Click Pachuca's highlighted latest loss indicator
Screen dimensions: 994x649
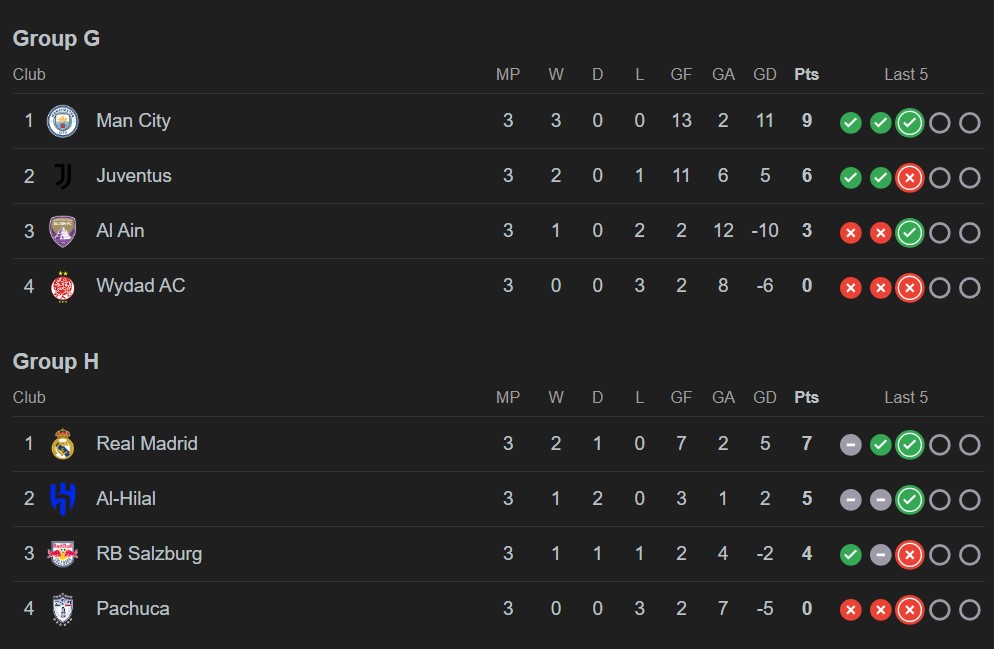[x=909, y=610]
